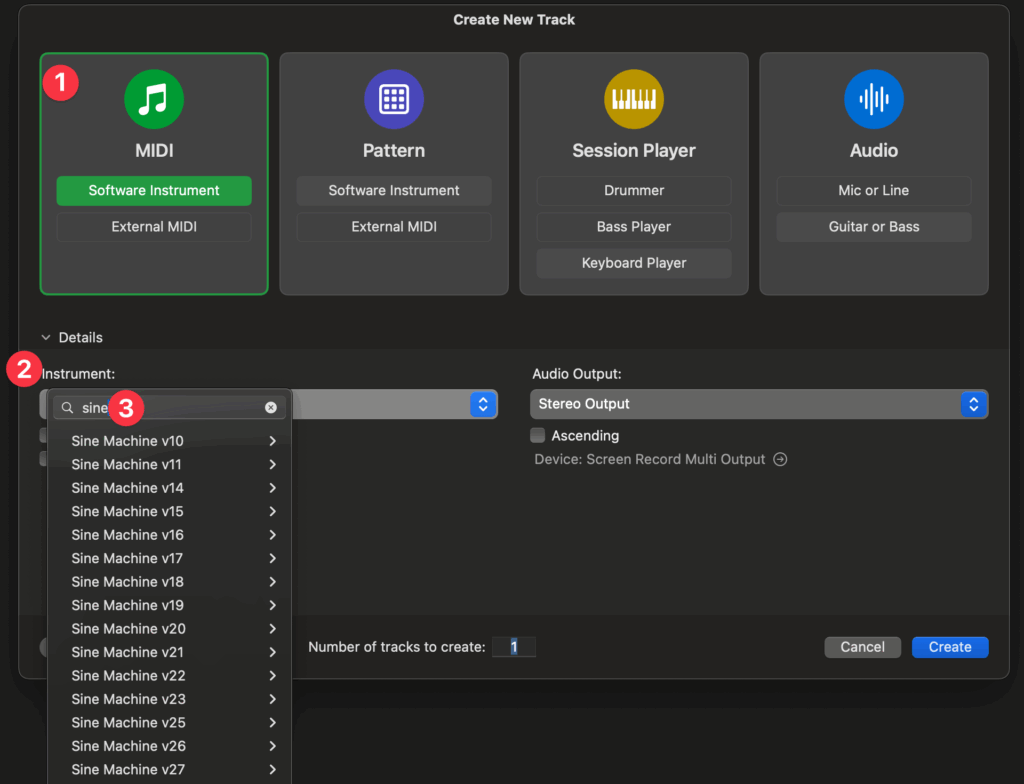Choose Sine Machine v20 from list

(x=128, y=629)
